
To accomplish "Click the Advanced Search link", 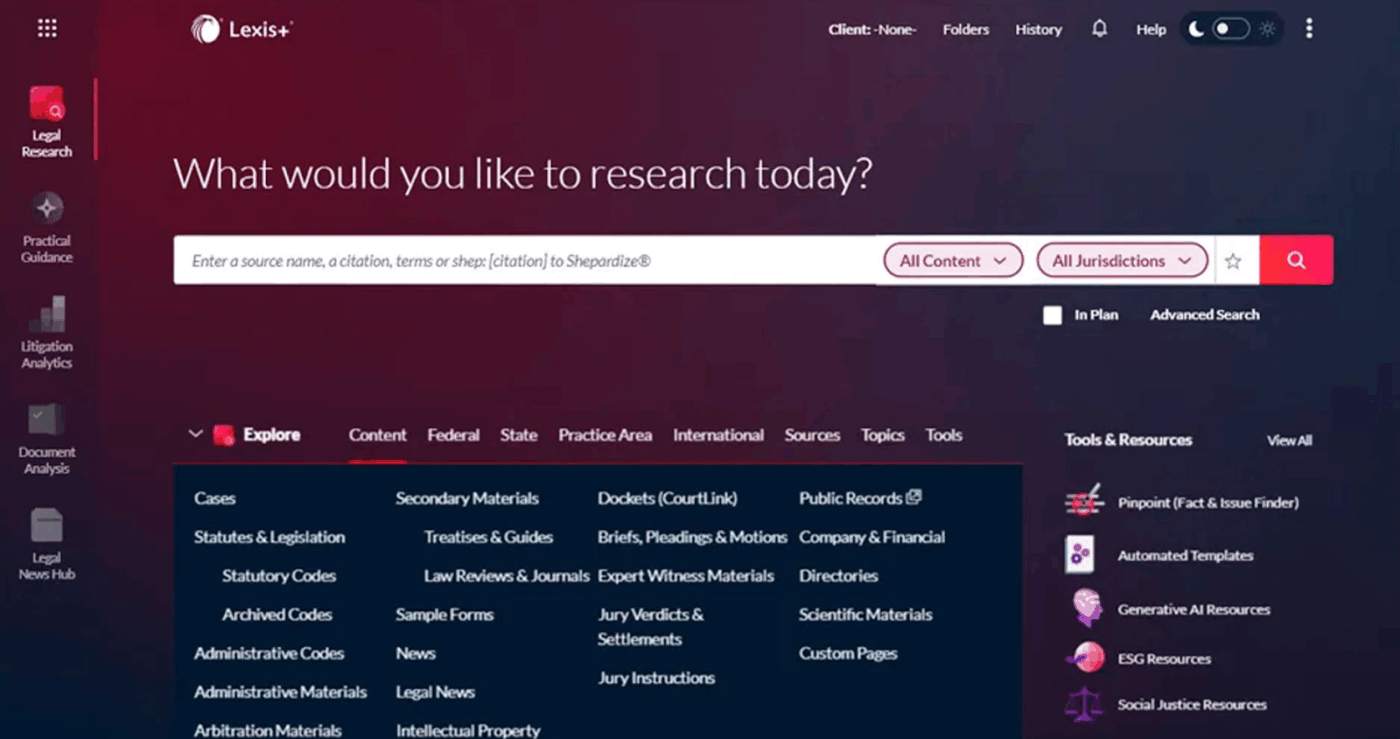I will pyautogui.click(x=1205, y=315).
